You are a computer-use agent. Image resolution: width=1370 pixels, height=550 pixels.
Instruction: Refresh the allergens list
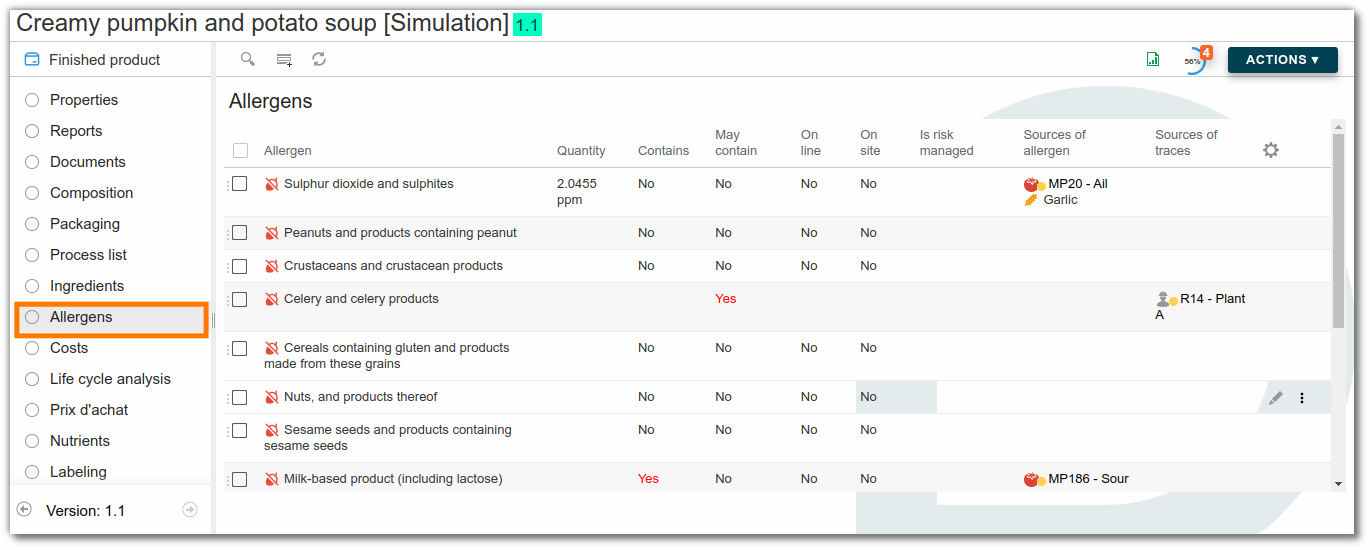click(x=319, y=60)
